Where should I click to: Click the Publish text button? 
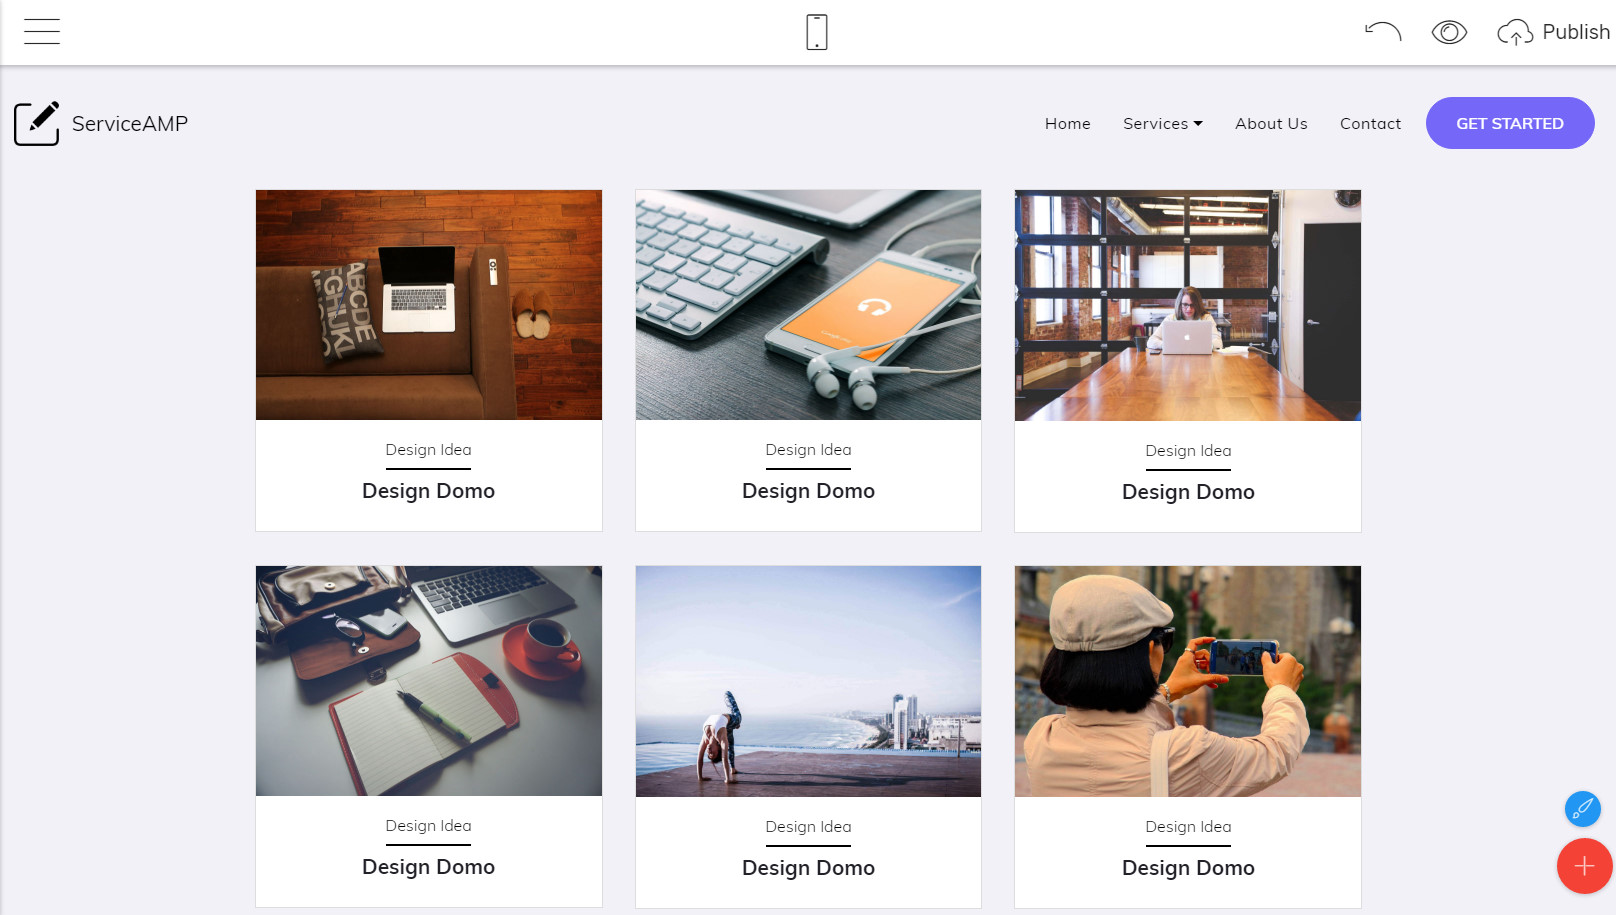pyautogui.click(x=1576, y=32)
